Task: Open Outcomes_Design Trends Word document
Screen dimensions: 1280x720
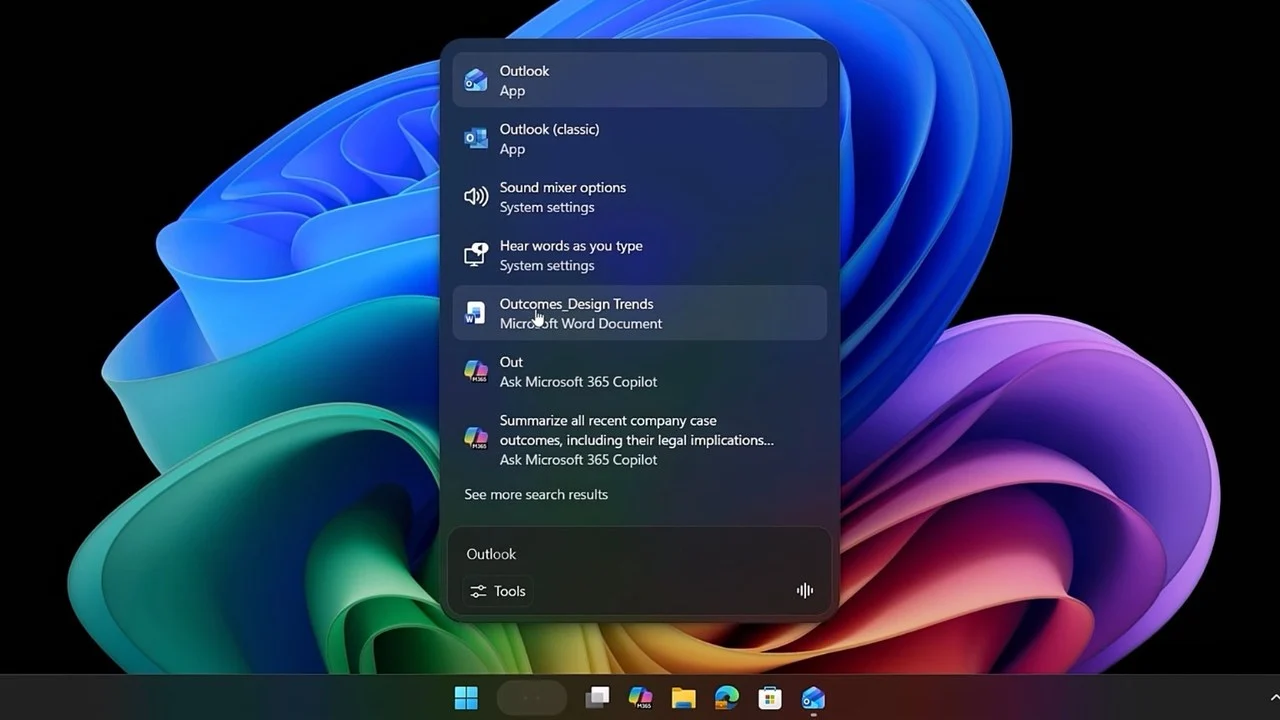Action: click(639, 313)
